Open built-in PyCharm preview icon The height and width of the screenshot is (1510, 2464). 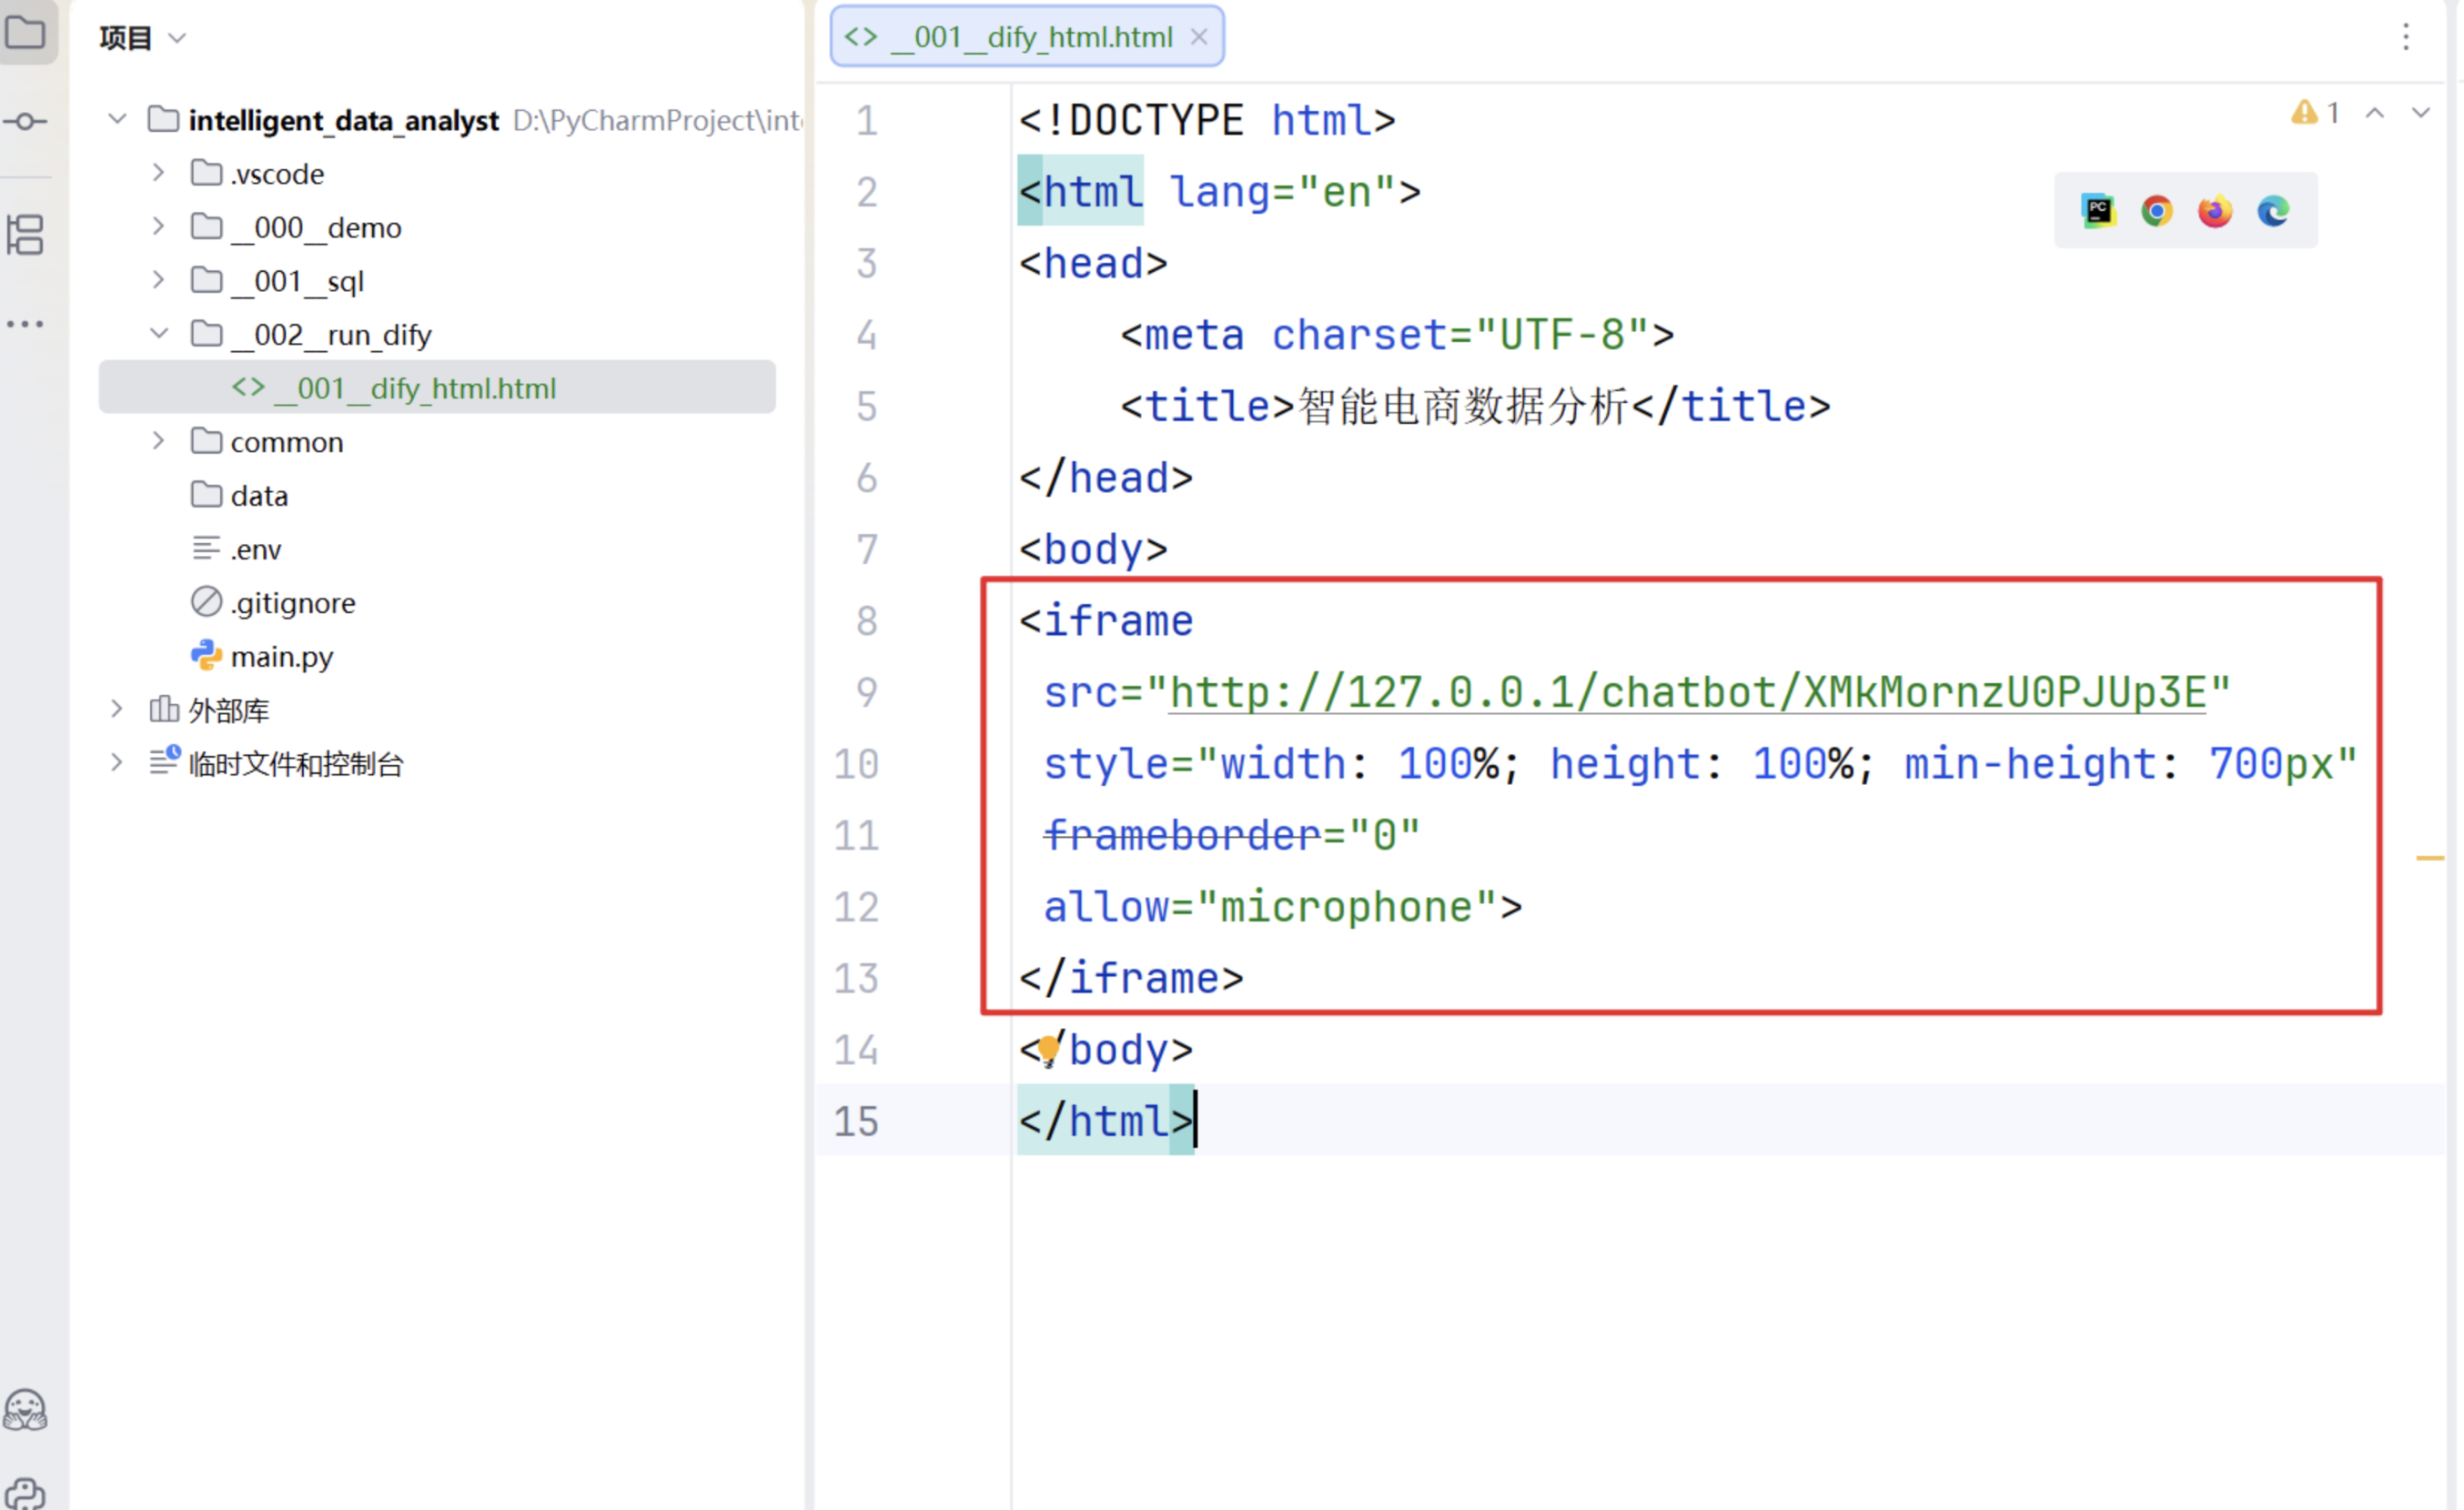[2098, 211]
